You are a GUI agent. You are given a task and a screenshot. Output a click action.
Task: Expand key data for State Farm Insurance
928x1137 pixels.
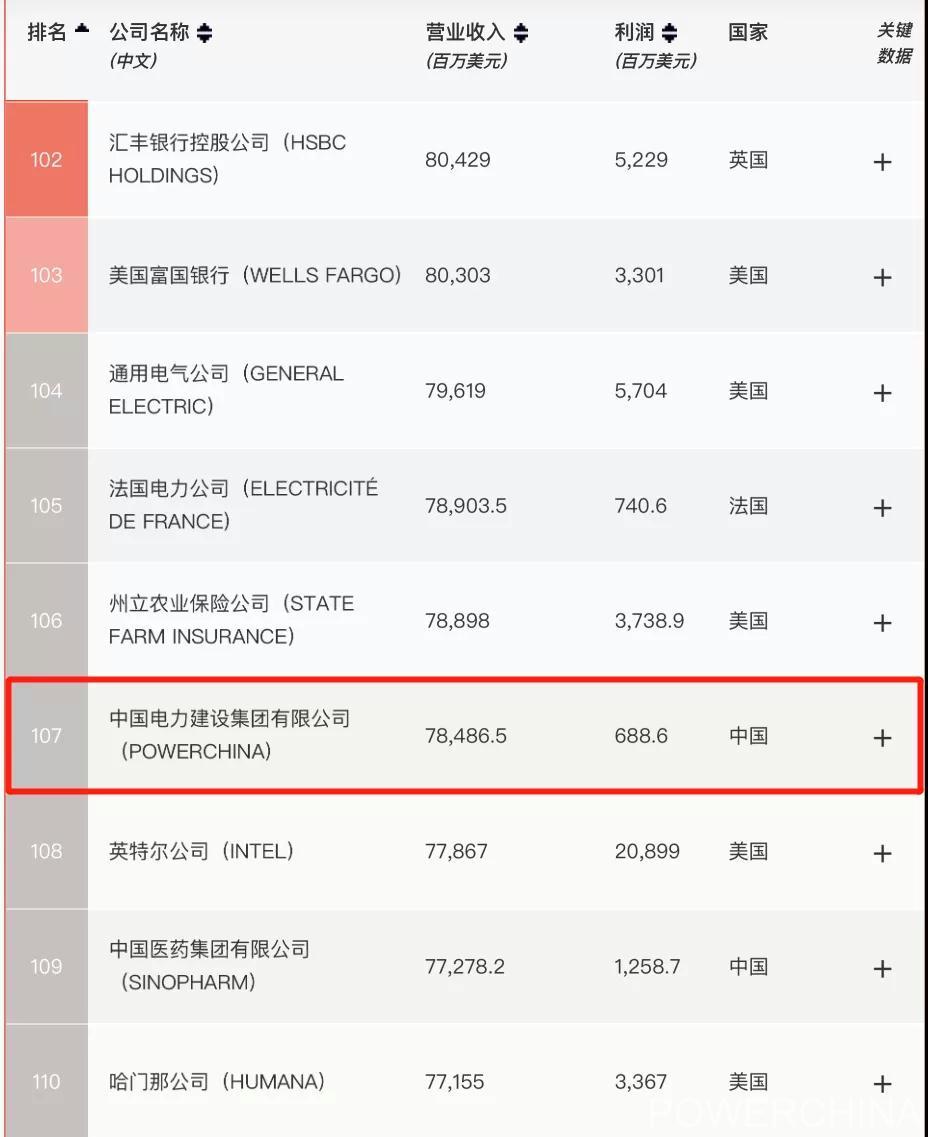click(882, 622)
